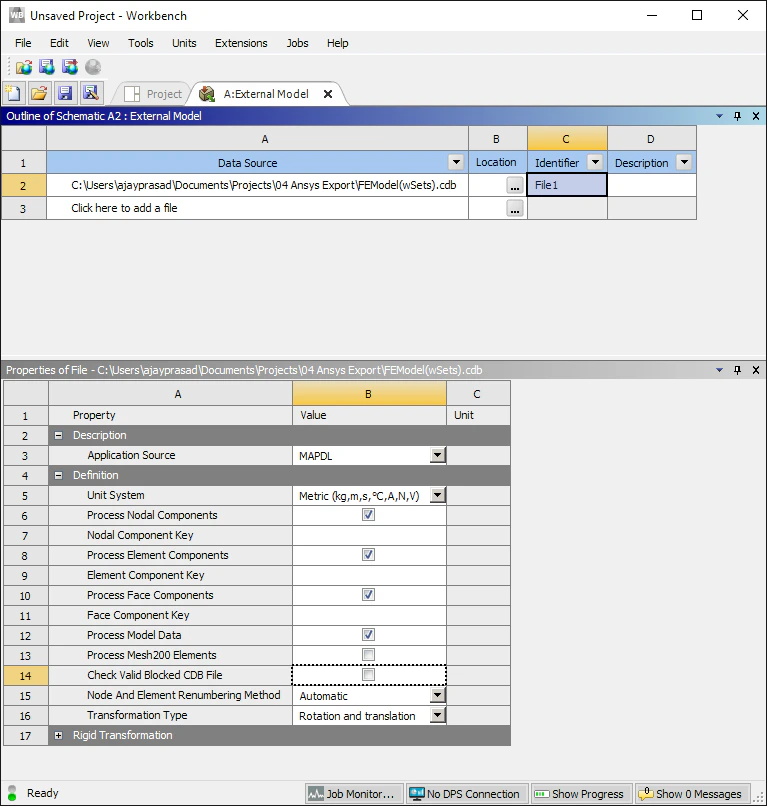Open the Job Monitor
The width and height of the screenshot is (767, 806).
(x=353, y=794)
